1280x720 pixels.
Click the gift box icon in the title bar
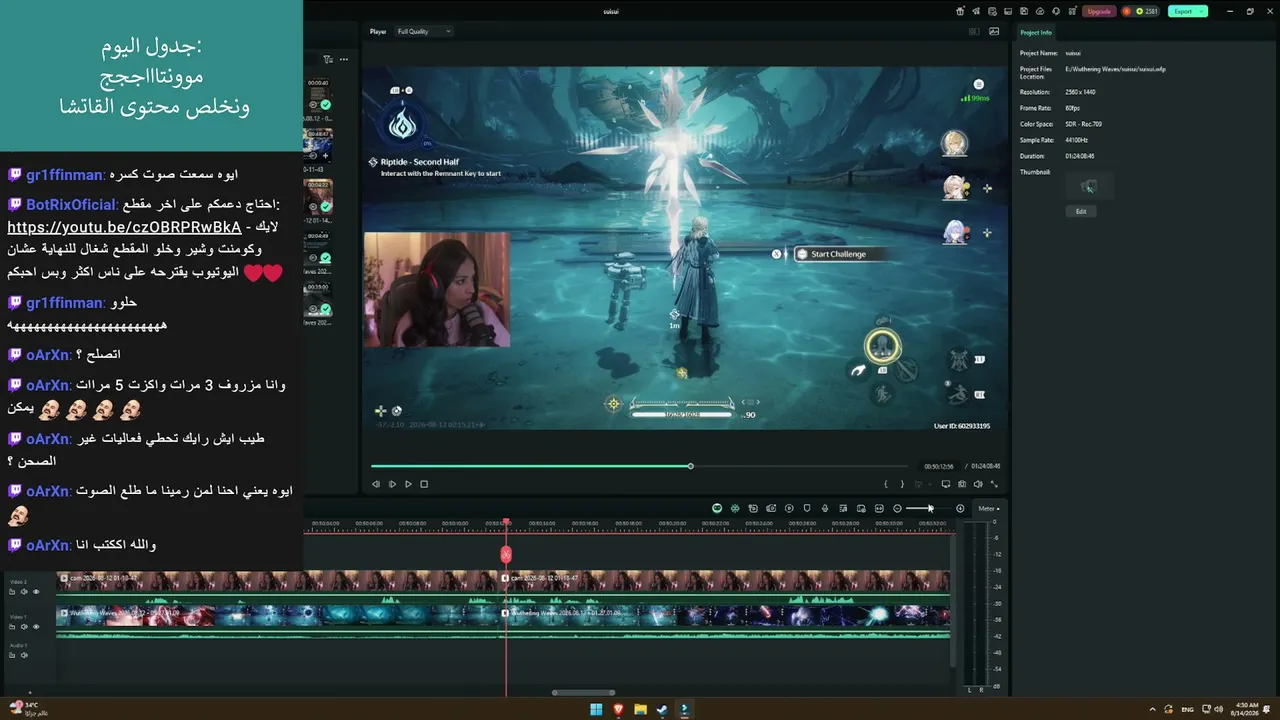[961, 11]
